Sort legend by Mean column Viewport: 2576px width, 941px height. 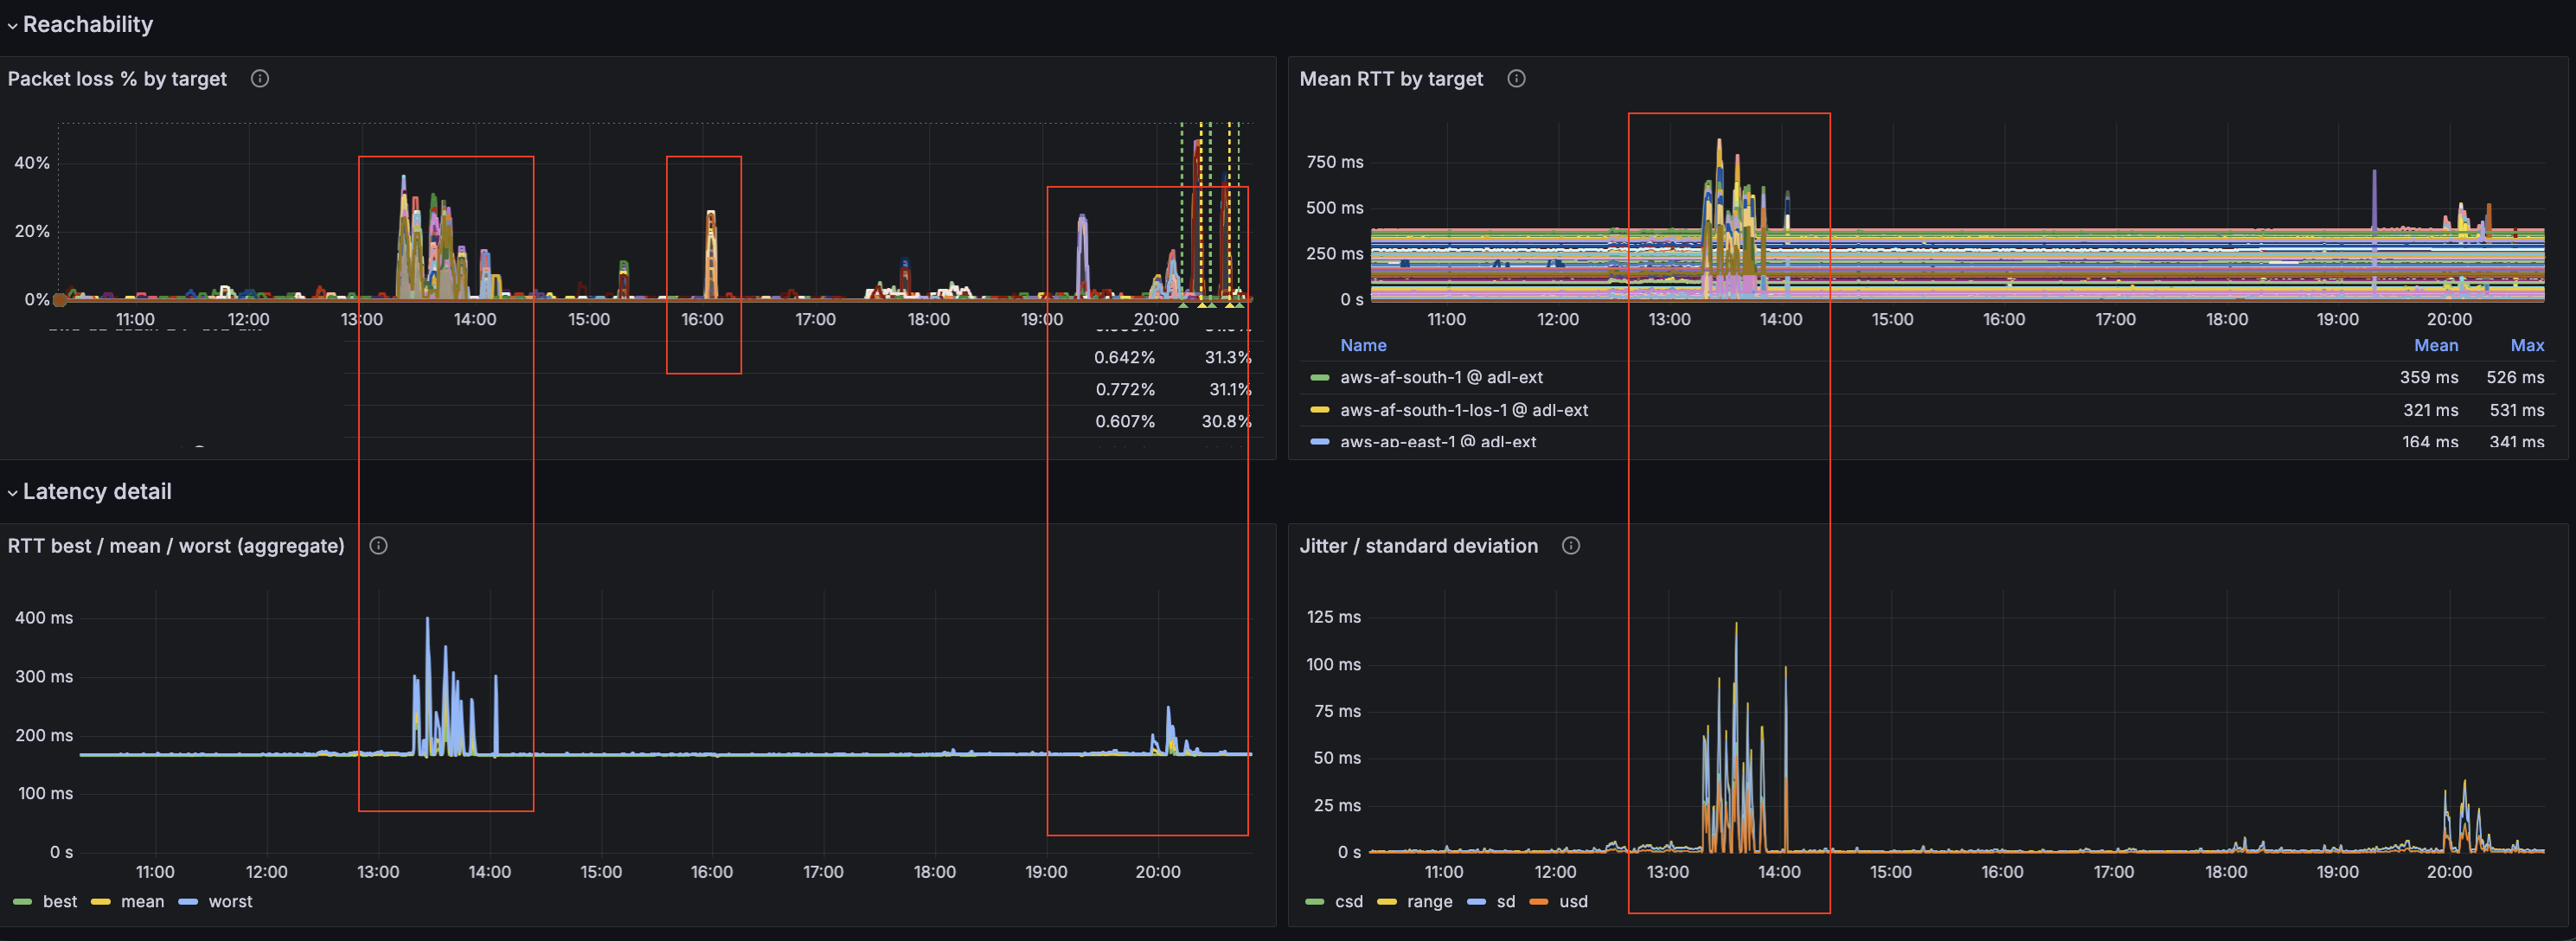pyautogui.click(x=2436, y=345)
